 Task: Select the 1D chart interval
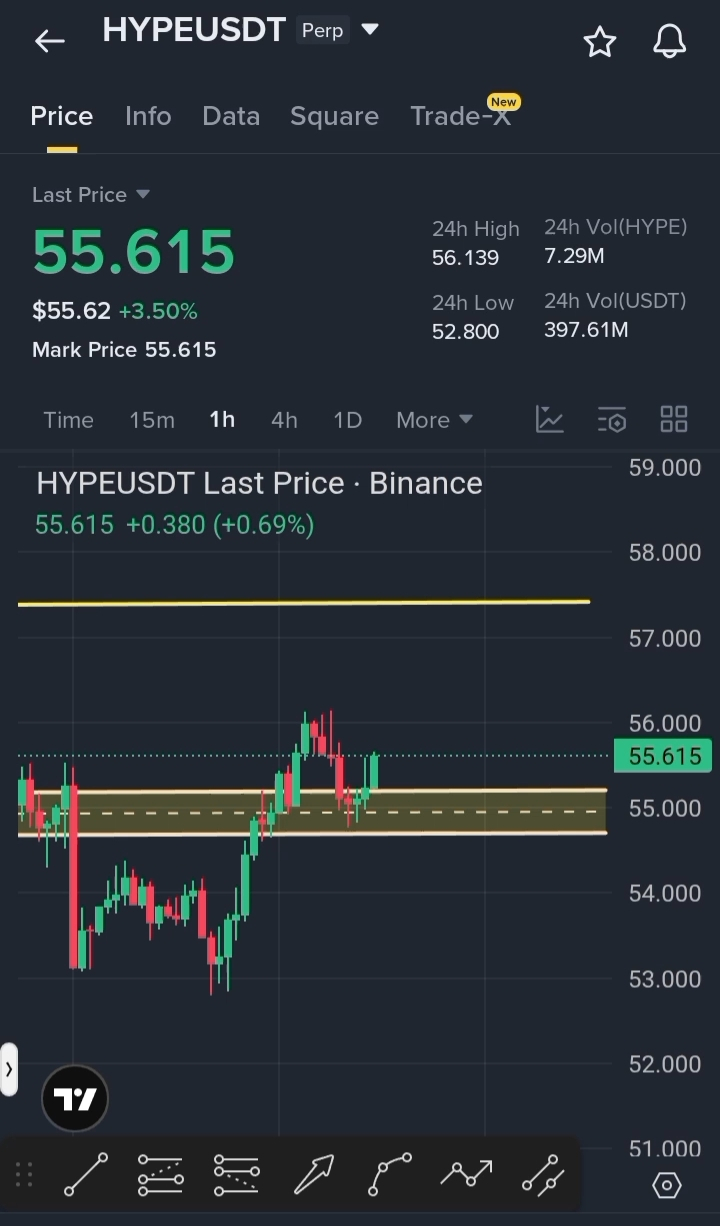point(347,420)
